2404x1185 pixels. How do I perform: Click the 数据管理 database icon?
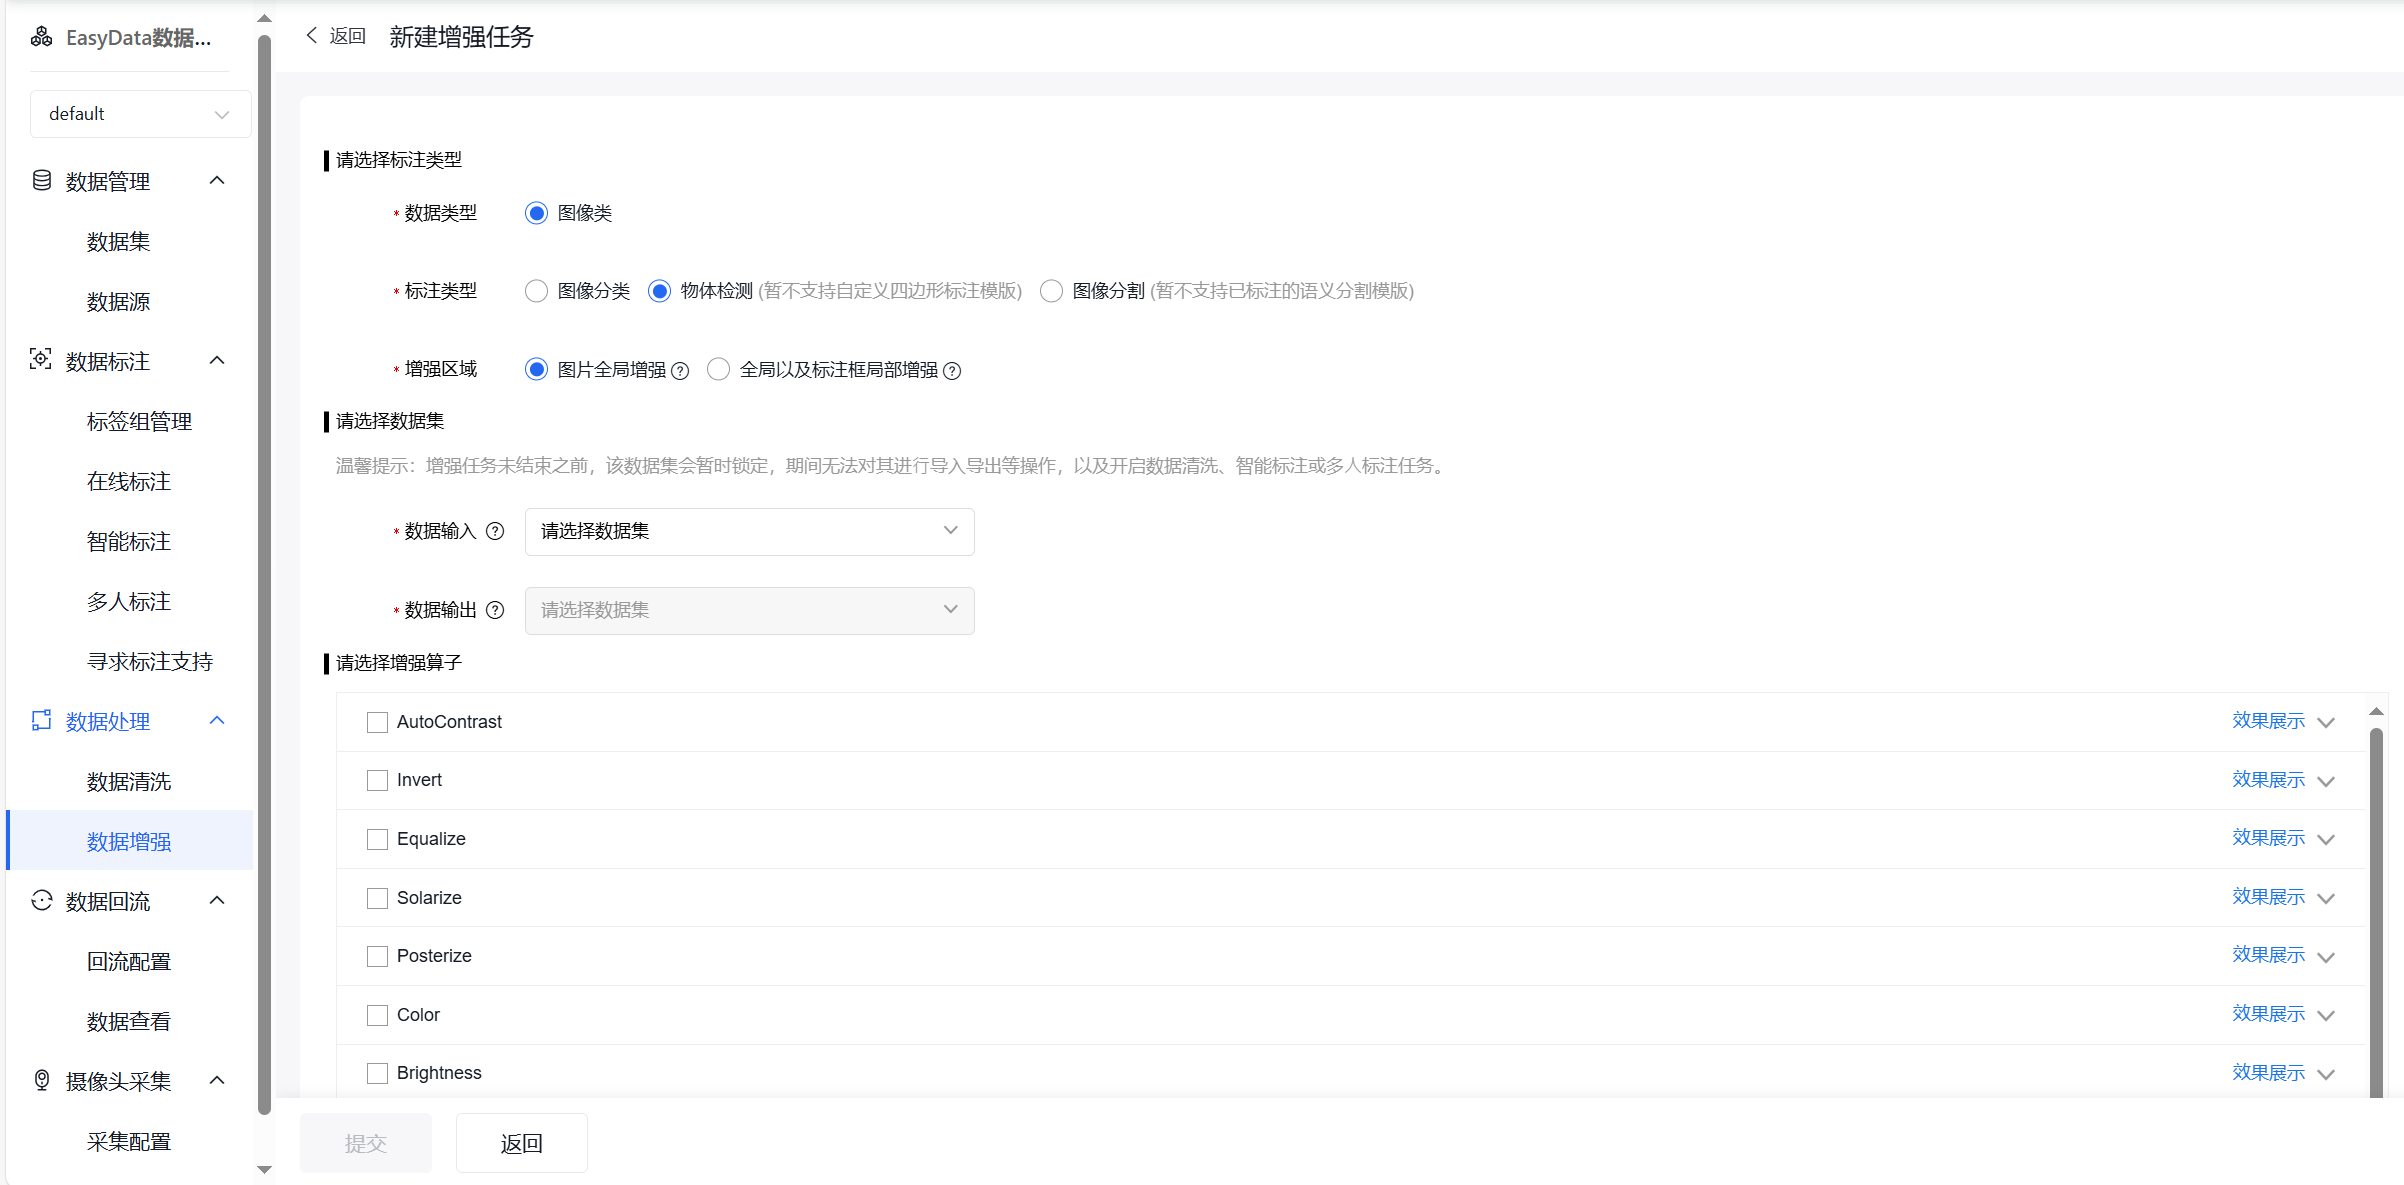(41, 180)
